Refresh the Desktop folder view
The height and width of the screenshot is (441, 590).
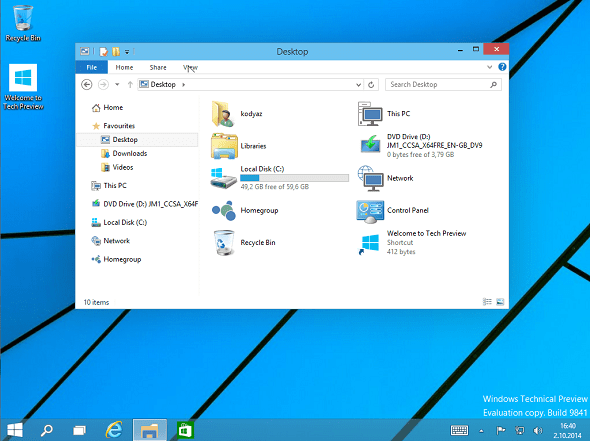(371, 85)
